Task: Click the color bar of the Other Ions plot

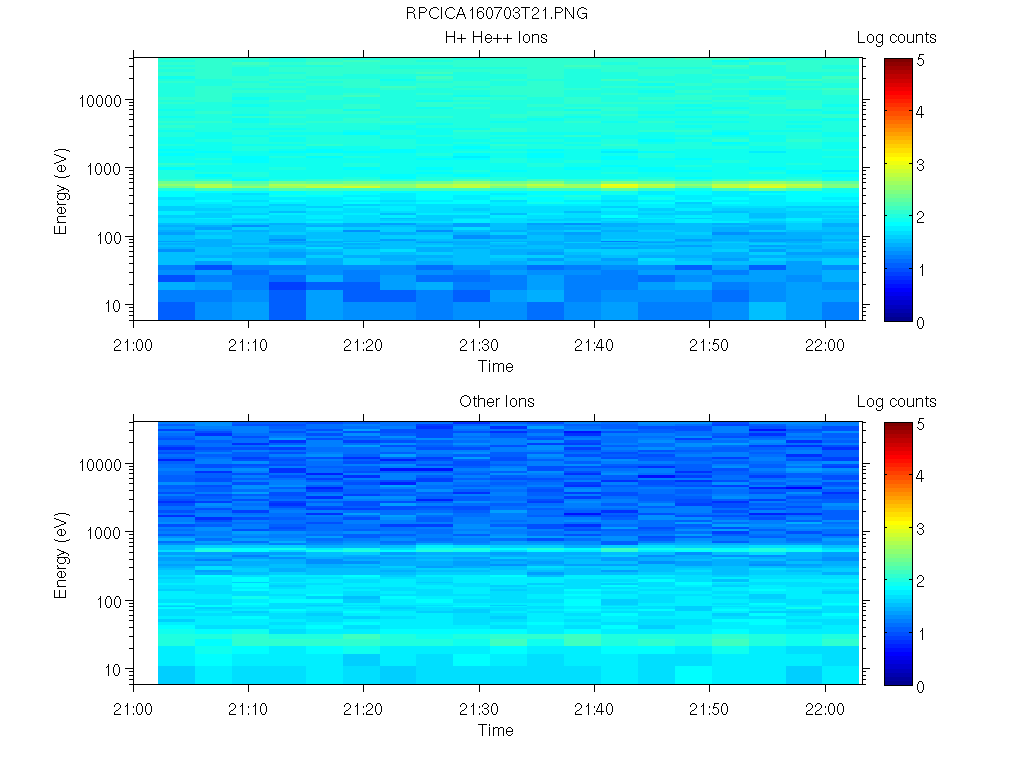Action: pos(898,554)
